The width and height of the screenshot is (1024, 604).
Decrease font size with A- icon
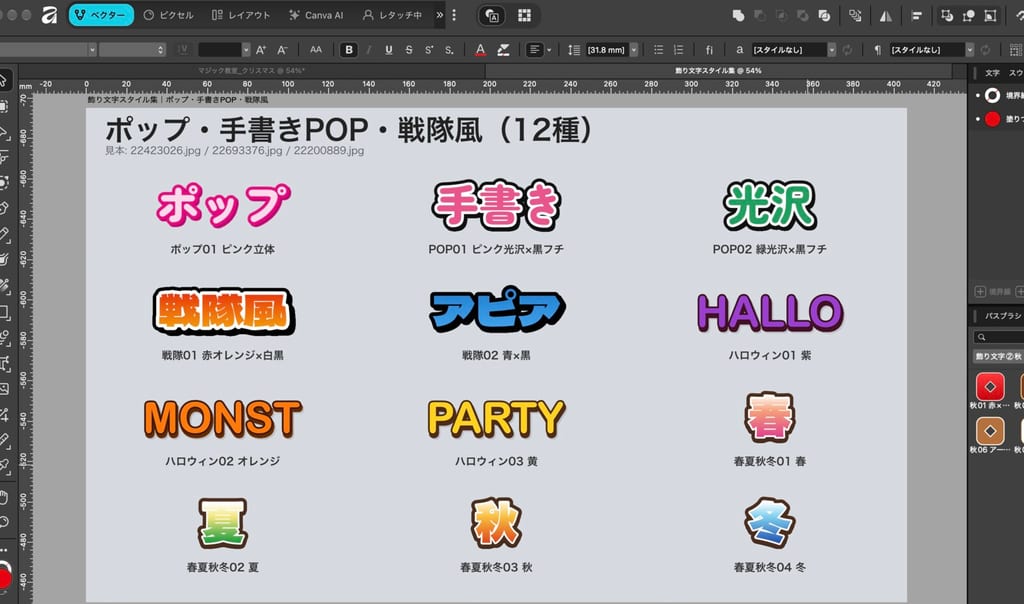(282, 50)
